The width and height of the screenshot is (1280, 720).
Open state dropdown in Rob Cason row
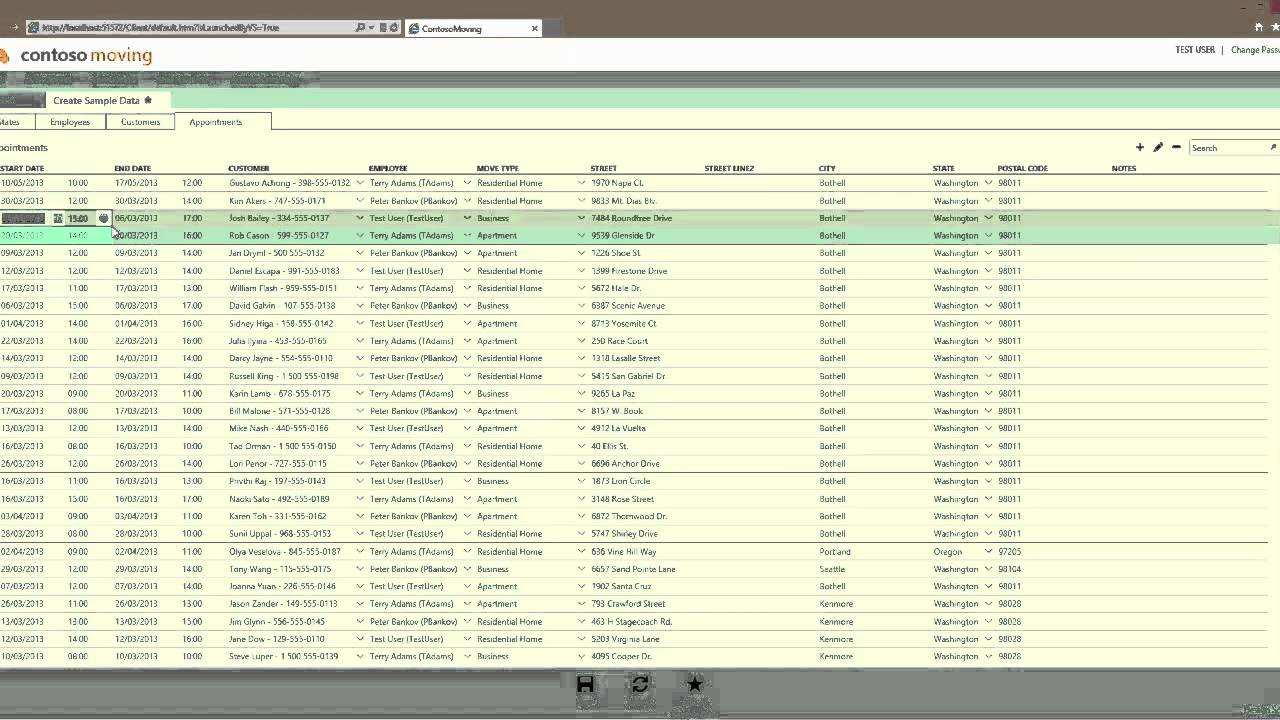[x=988, y=235]
